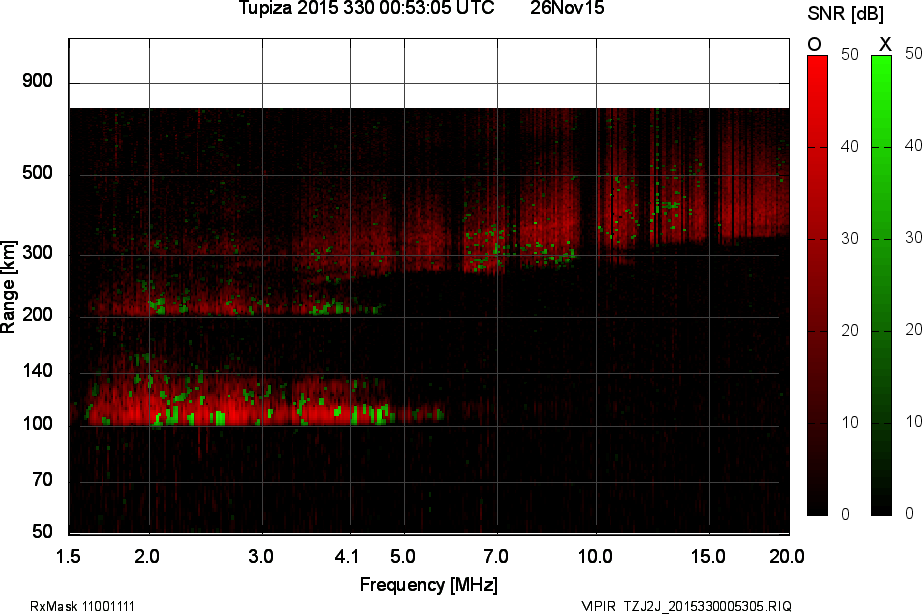
Task: Click the 'Tupiza 2015 330 00:53:05 UTC' title
Action: tap(366, 9)
